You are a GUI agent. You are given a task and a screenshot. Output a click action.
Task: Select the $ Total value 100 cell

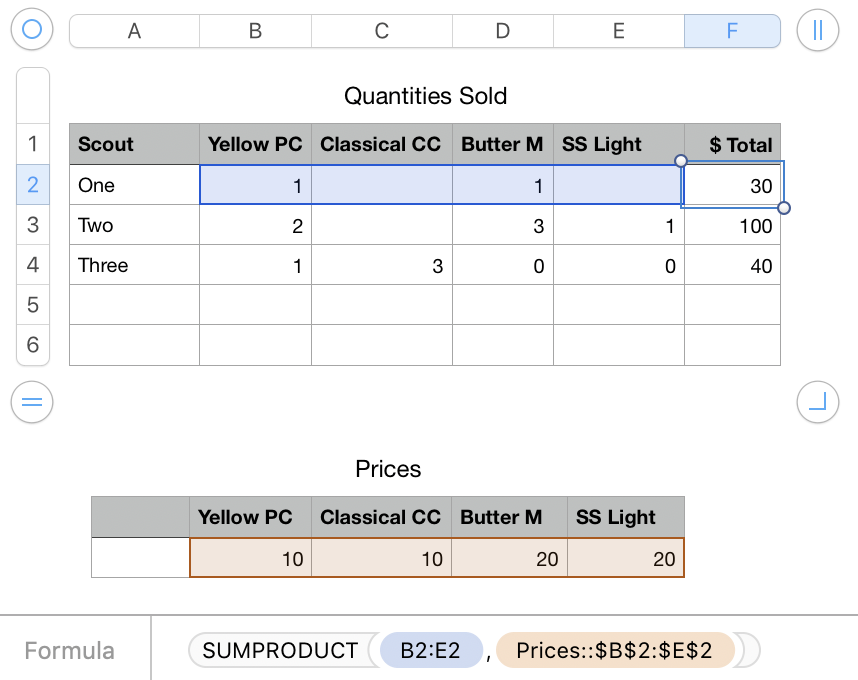pos(732,225)
